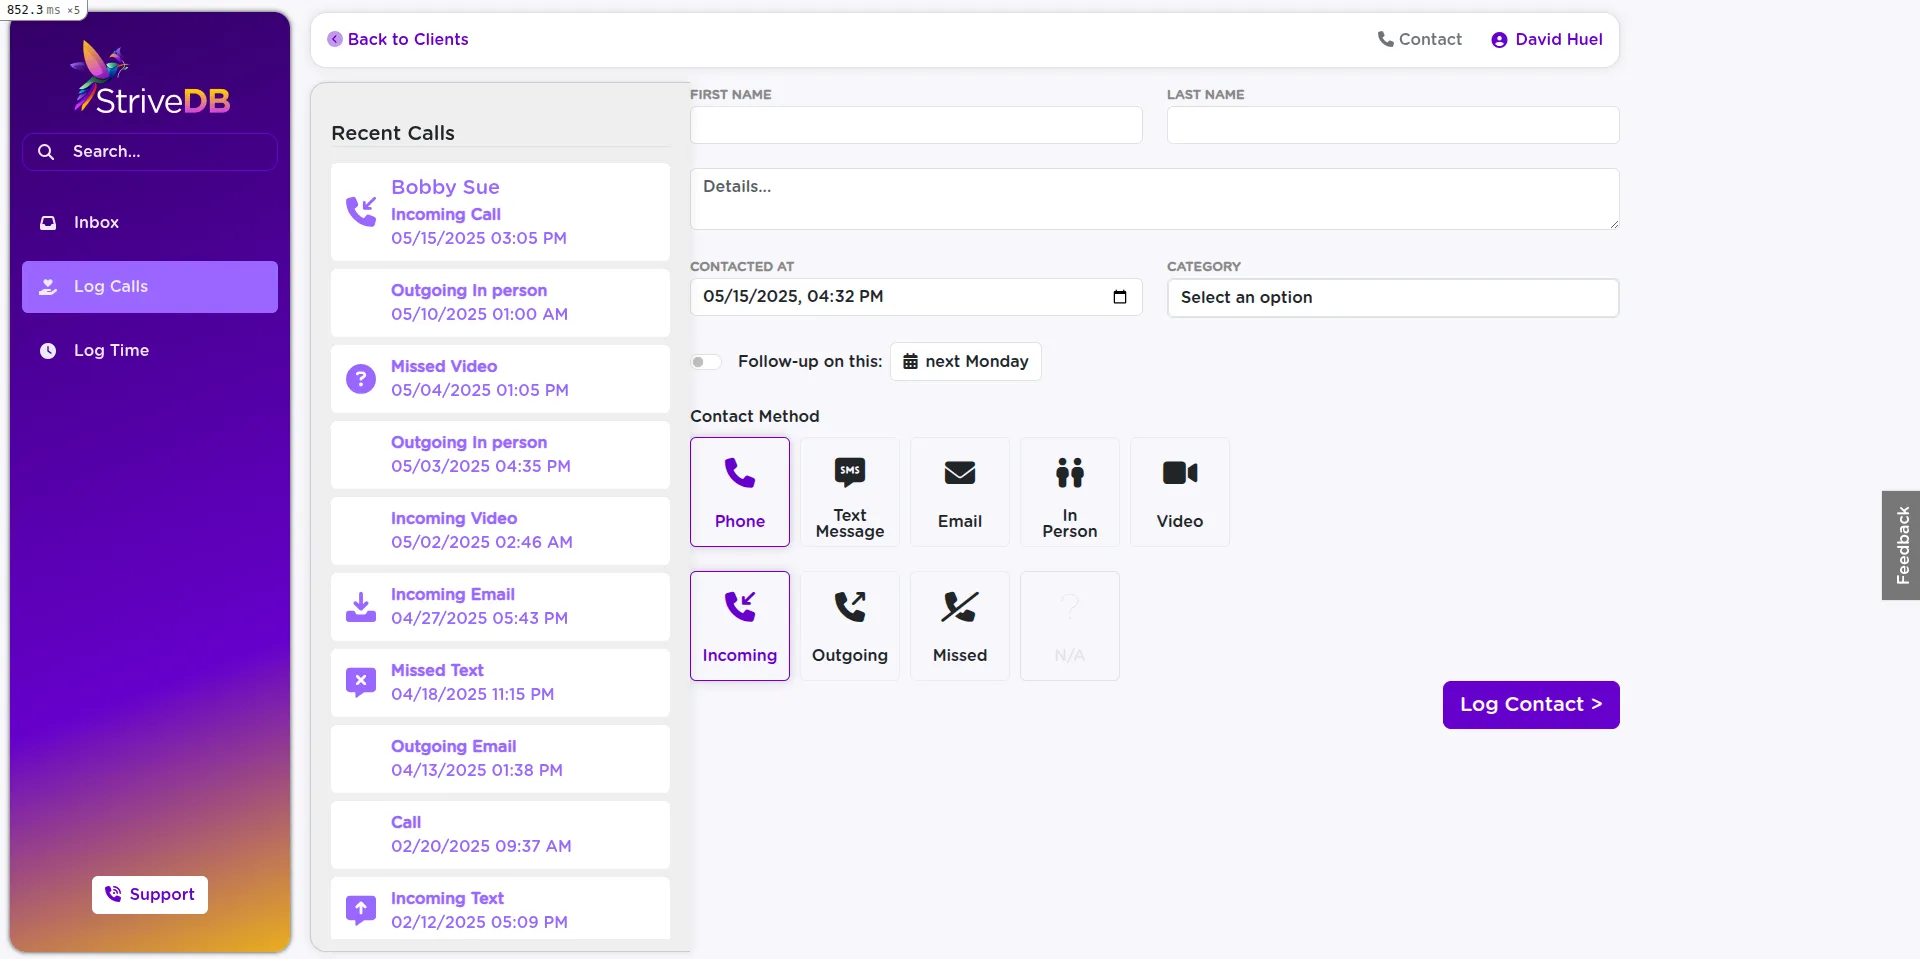Go Back to Clients
The width and height of the screenshot is (1920, 959).
(x=398, y=39)
